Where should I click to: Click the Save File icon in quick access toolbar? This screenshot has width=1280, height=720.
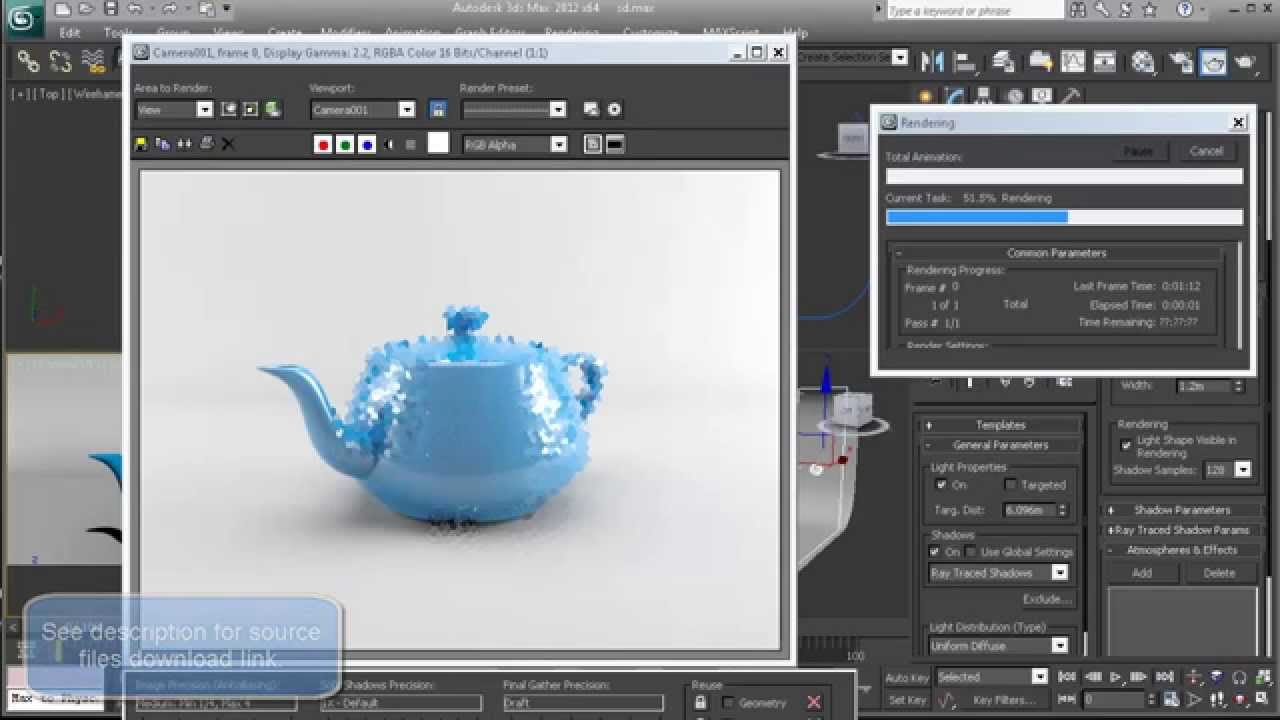coord(110,10)
